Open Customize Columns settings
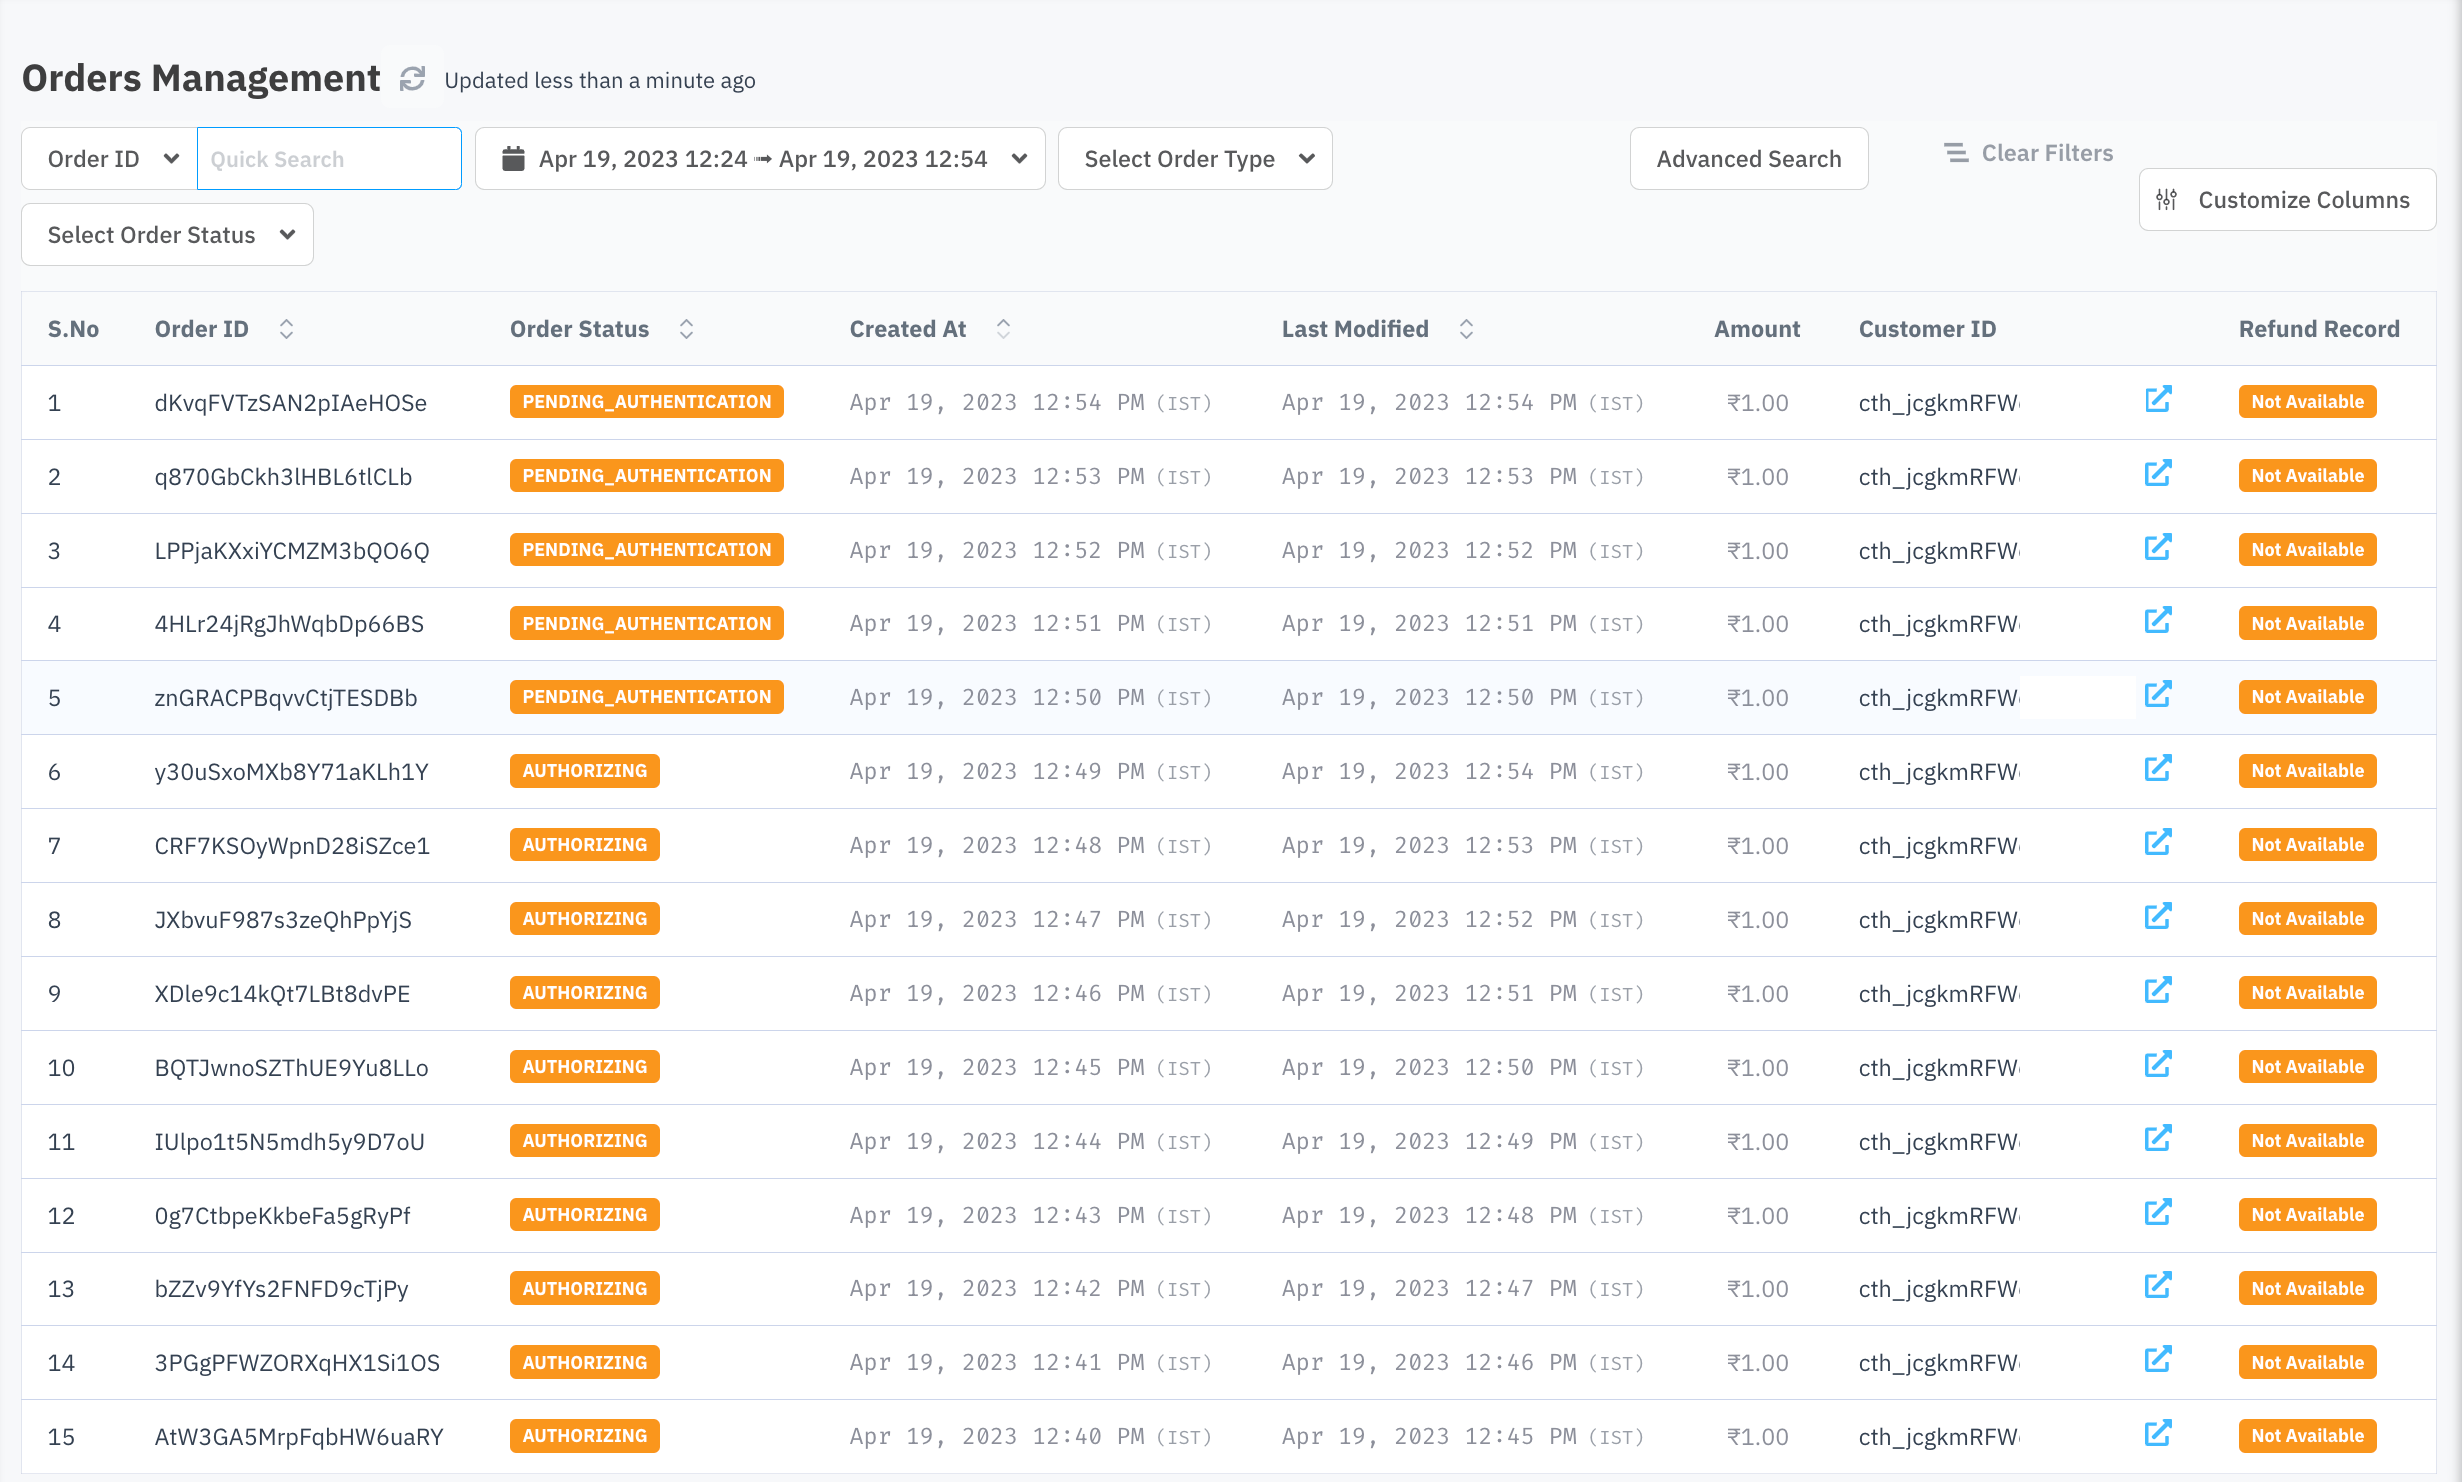Screen dimensions: 2462x1482 (2287, 200)
